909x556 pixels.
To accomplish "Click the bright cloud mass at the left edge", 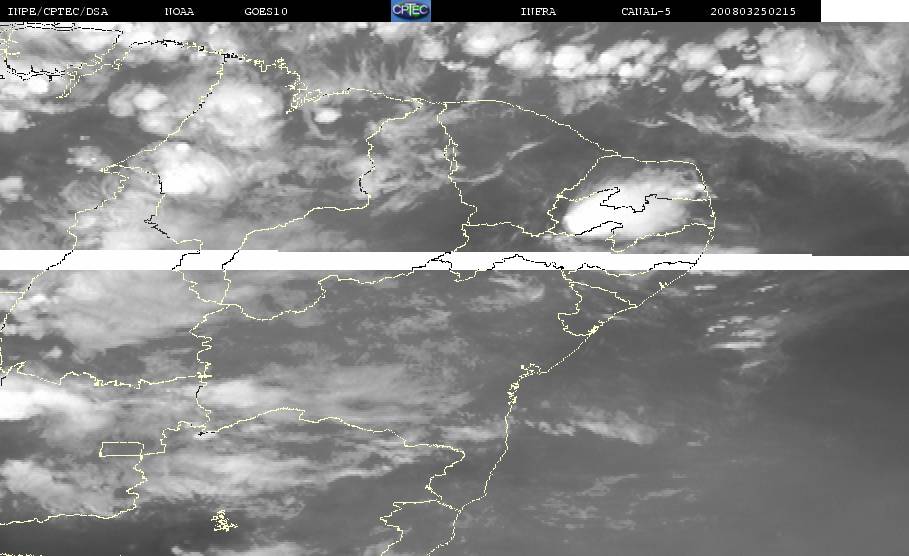I will 25,400.
